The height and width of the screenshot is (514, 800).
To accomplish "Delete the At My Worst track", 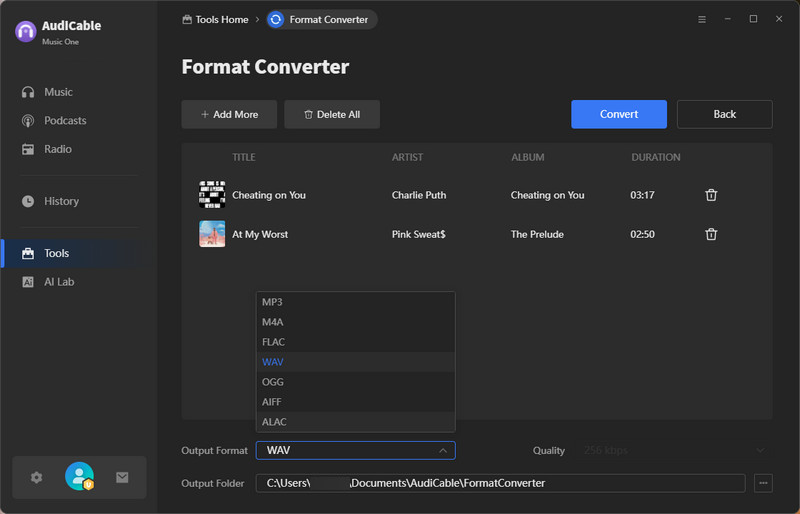I will tap(711, 234).
